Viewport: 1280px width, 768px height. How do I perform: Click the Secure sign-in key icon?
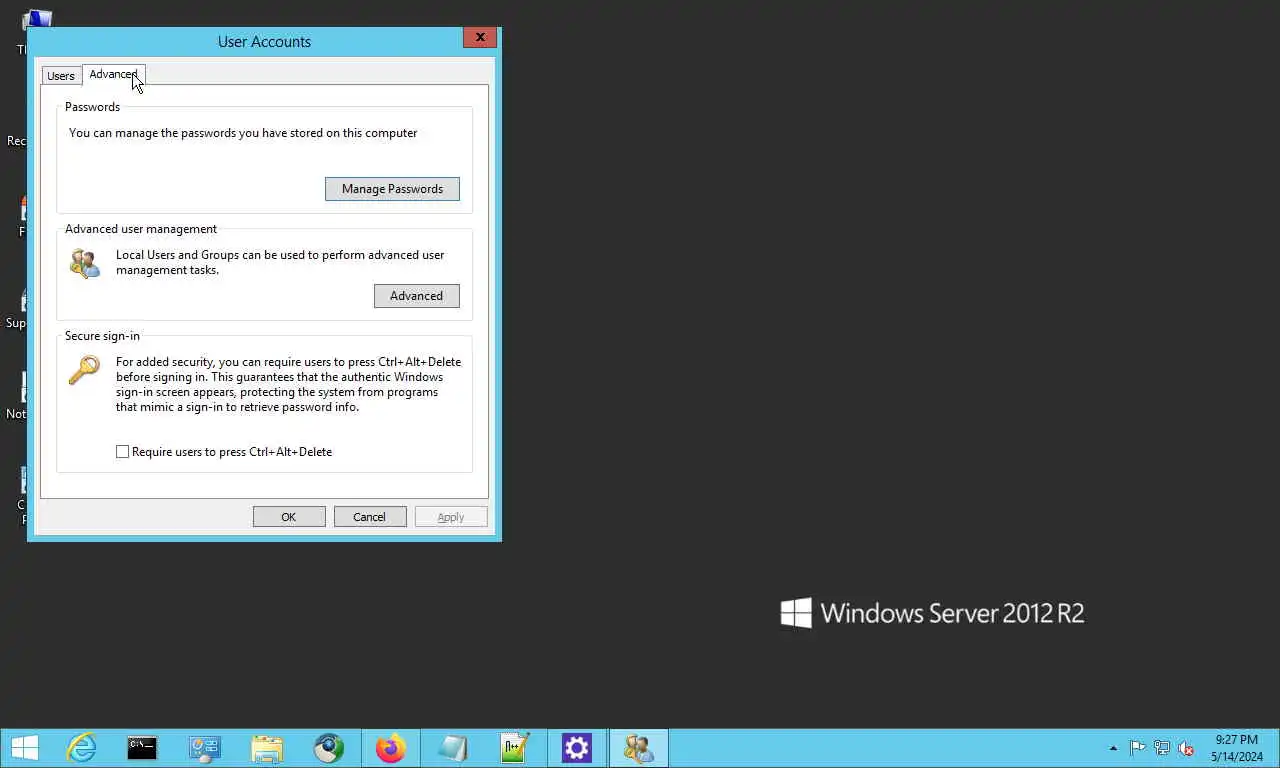tap(84, 370)
